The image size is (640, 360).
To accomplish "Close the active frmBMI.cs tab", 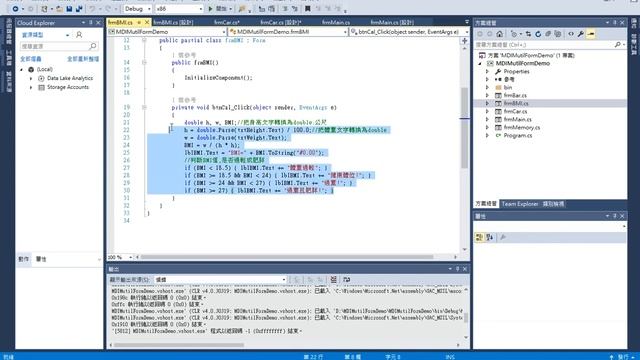I will click(x=147, y=22).
